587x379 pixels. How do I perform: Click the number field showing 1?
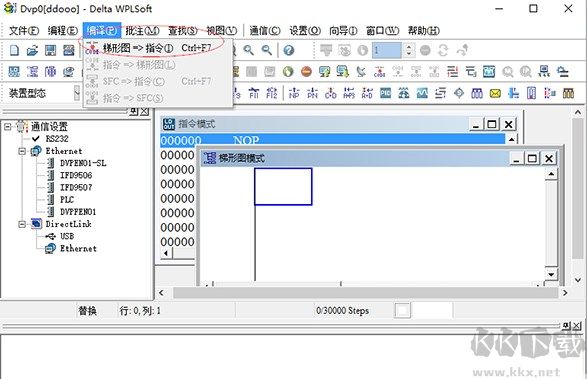[387, 50]
